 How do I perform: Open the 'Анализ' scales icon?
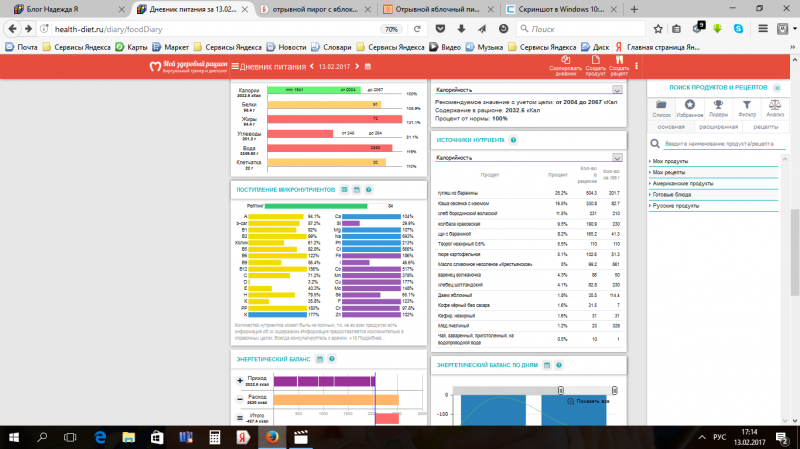tap(774, 107)
